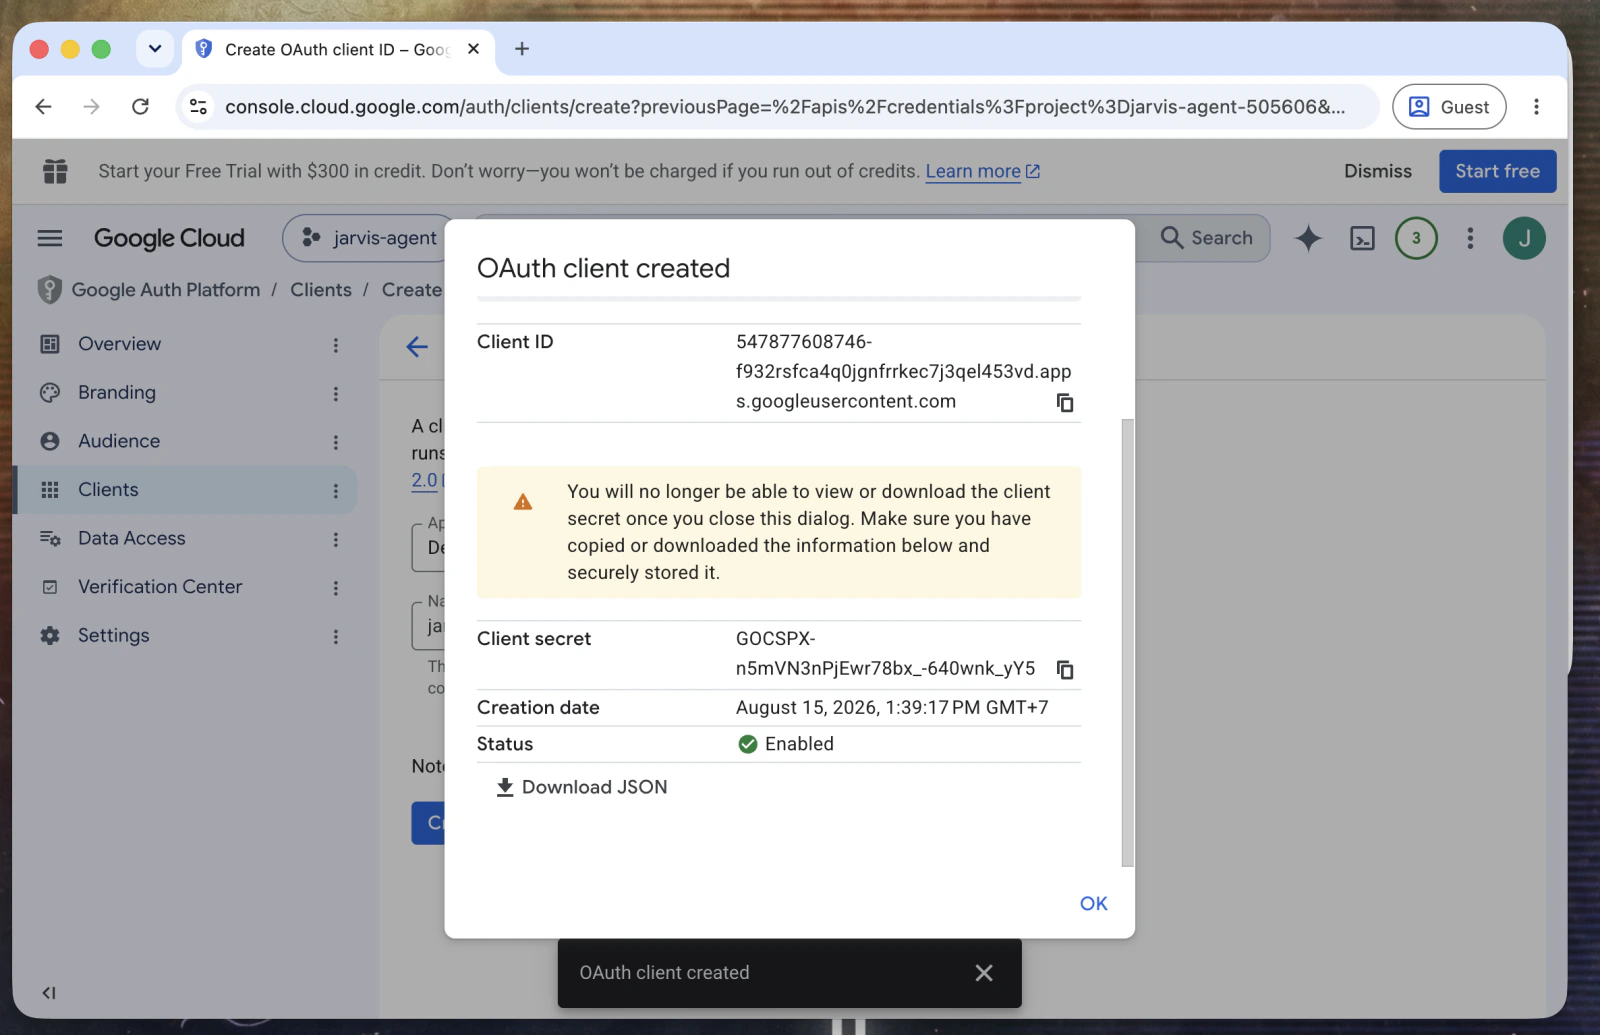Close the Create OAuth client ID tab
1600x1035 pixels.
click(x=474, y=49)
